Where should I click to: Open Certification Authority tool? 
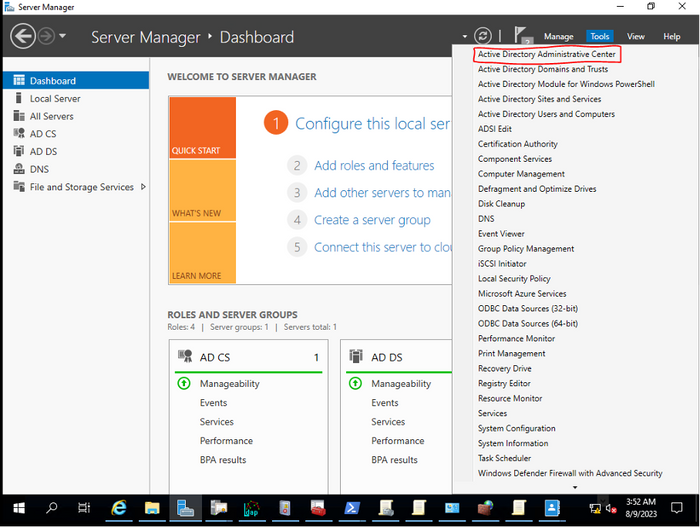(517, 144)
